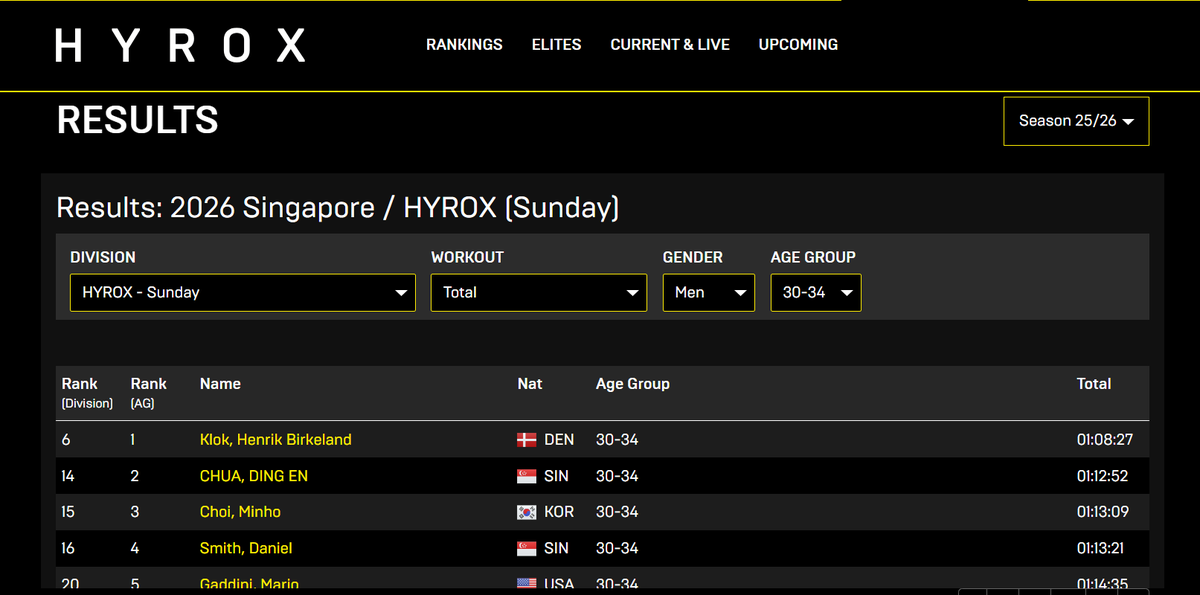Click total time 01:13:09

pyautogui.click(x=1105, y=512)
